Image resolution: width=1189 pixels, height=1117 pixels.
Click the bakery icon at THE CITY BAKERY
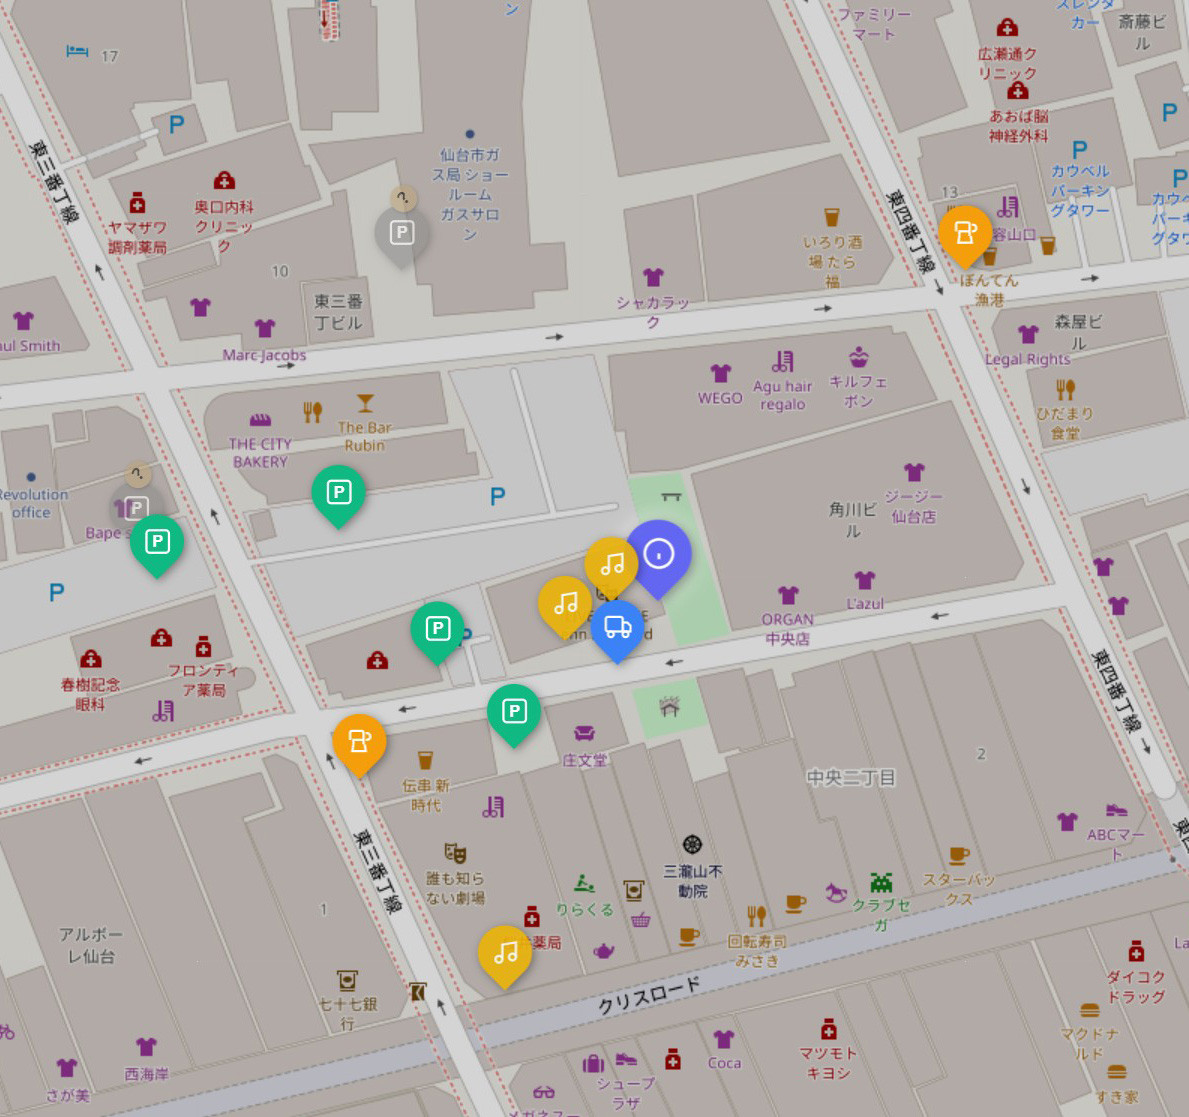[261, 421]
